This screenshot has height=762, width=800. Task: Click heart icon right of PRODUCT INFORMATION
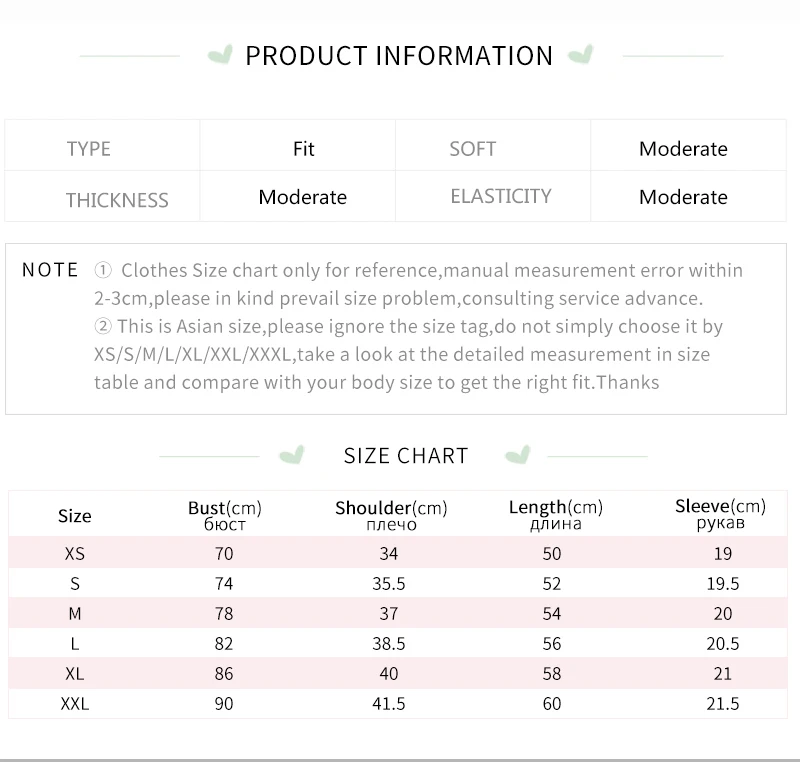[581, 55]
